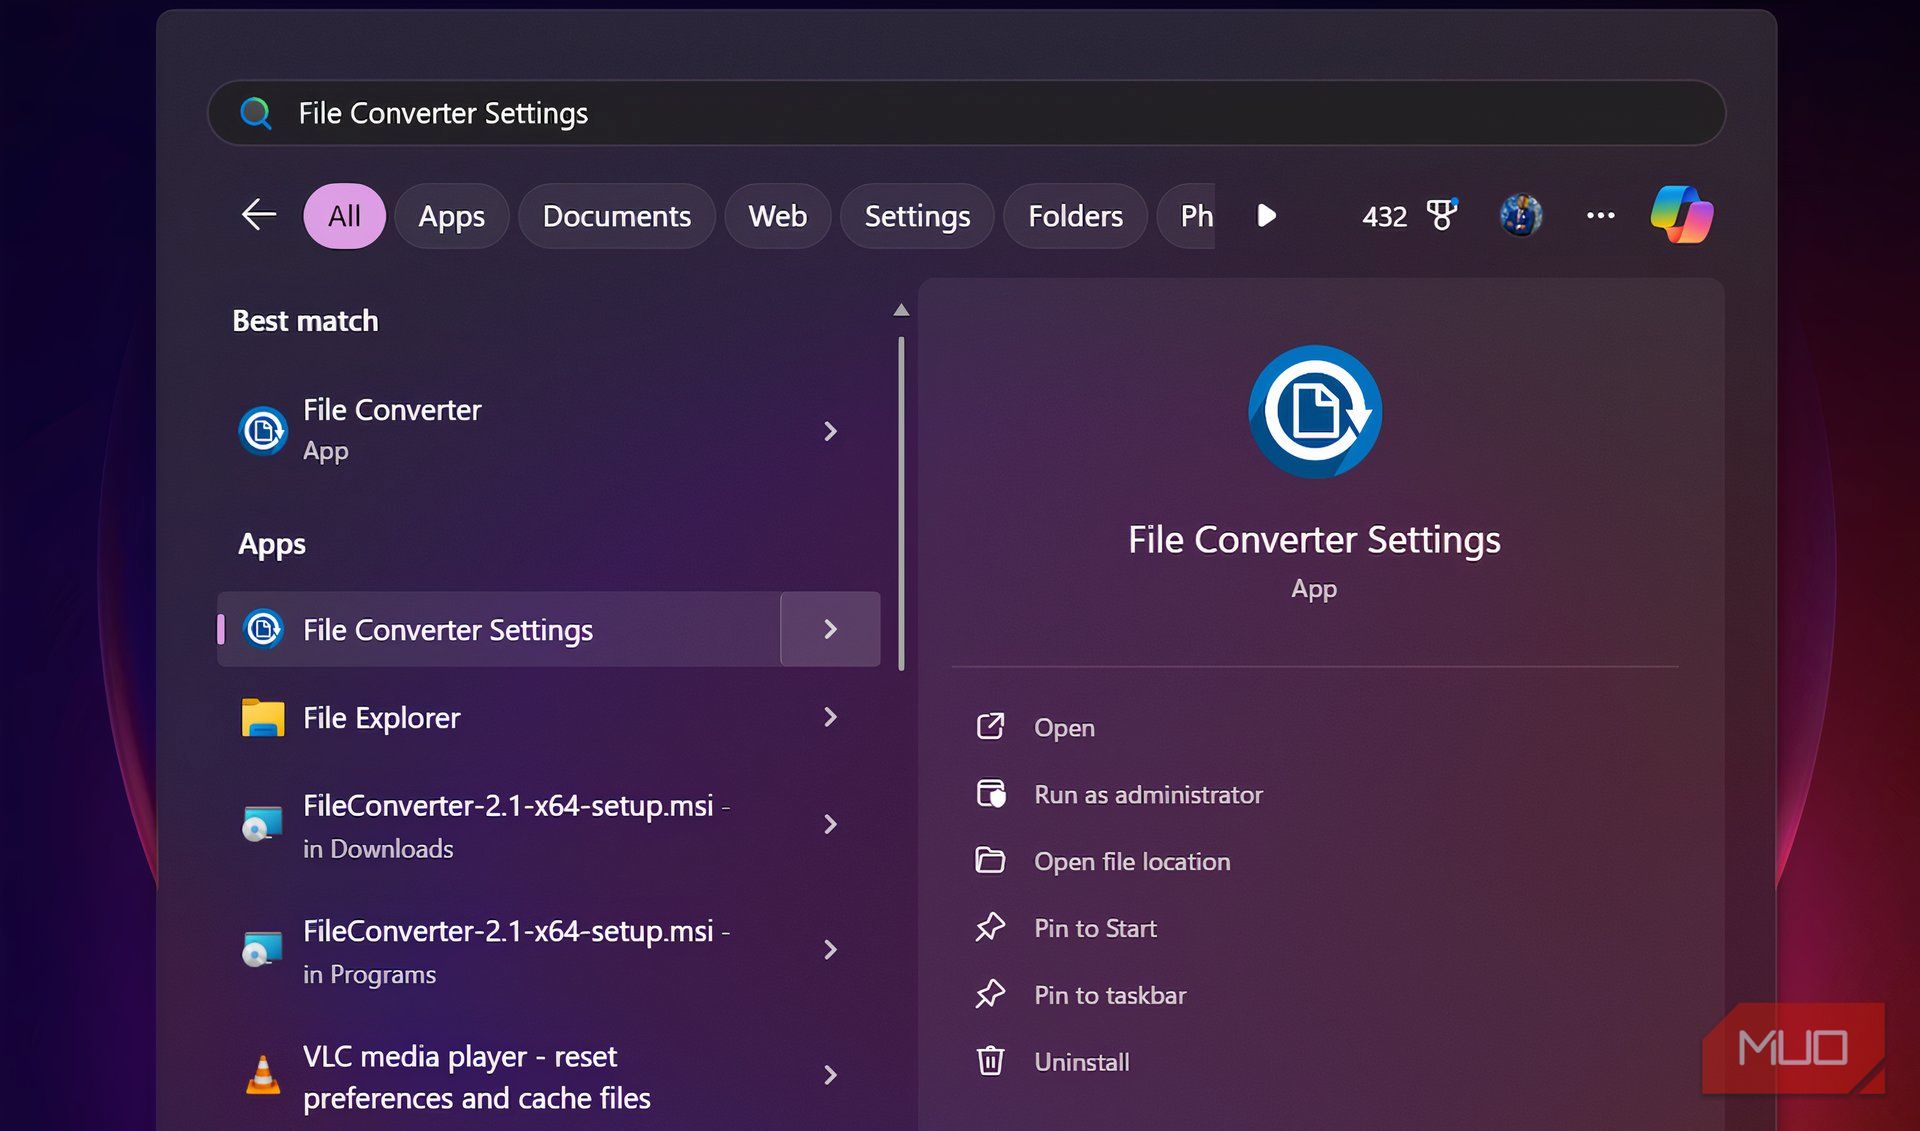
Task: Expand the File Converter best match chevron
Action: click(x=830, y=431)
